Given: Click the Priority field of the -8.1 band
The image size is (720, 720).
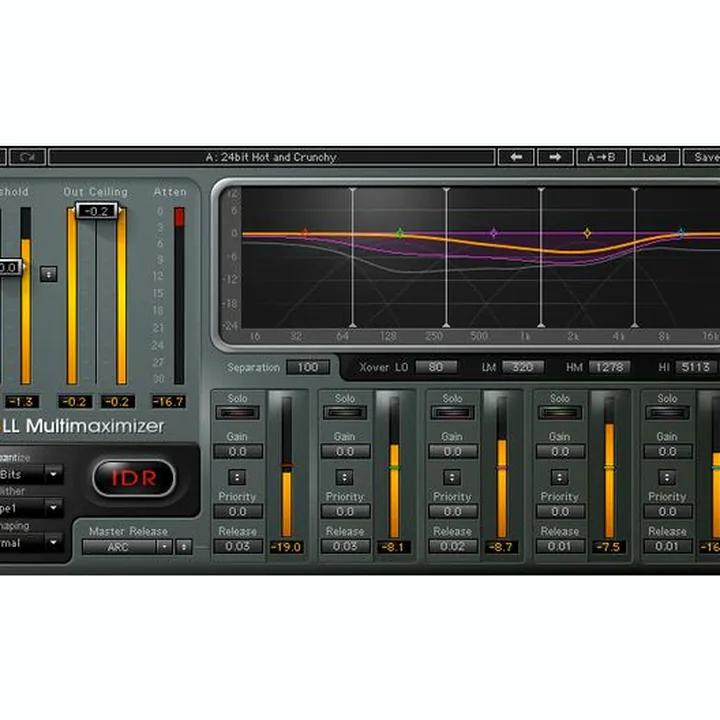Looking at the screenshot, I should pos(345,511).
